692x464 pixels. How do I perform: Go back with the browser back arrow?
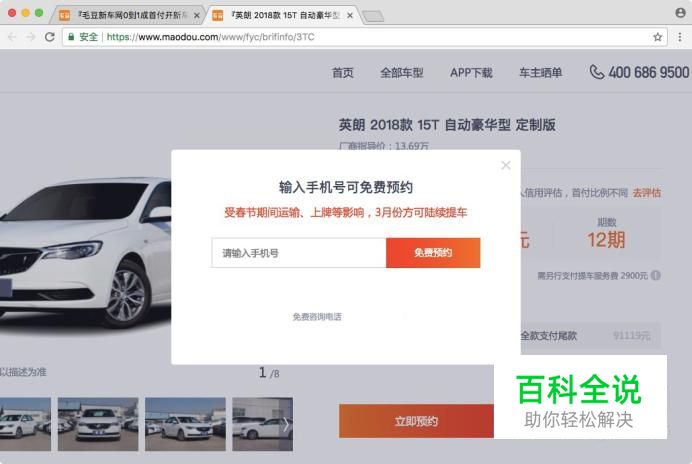12,37
